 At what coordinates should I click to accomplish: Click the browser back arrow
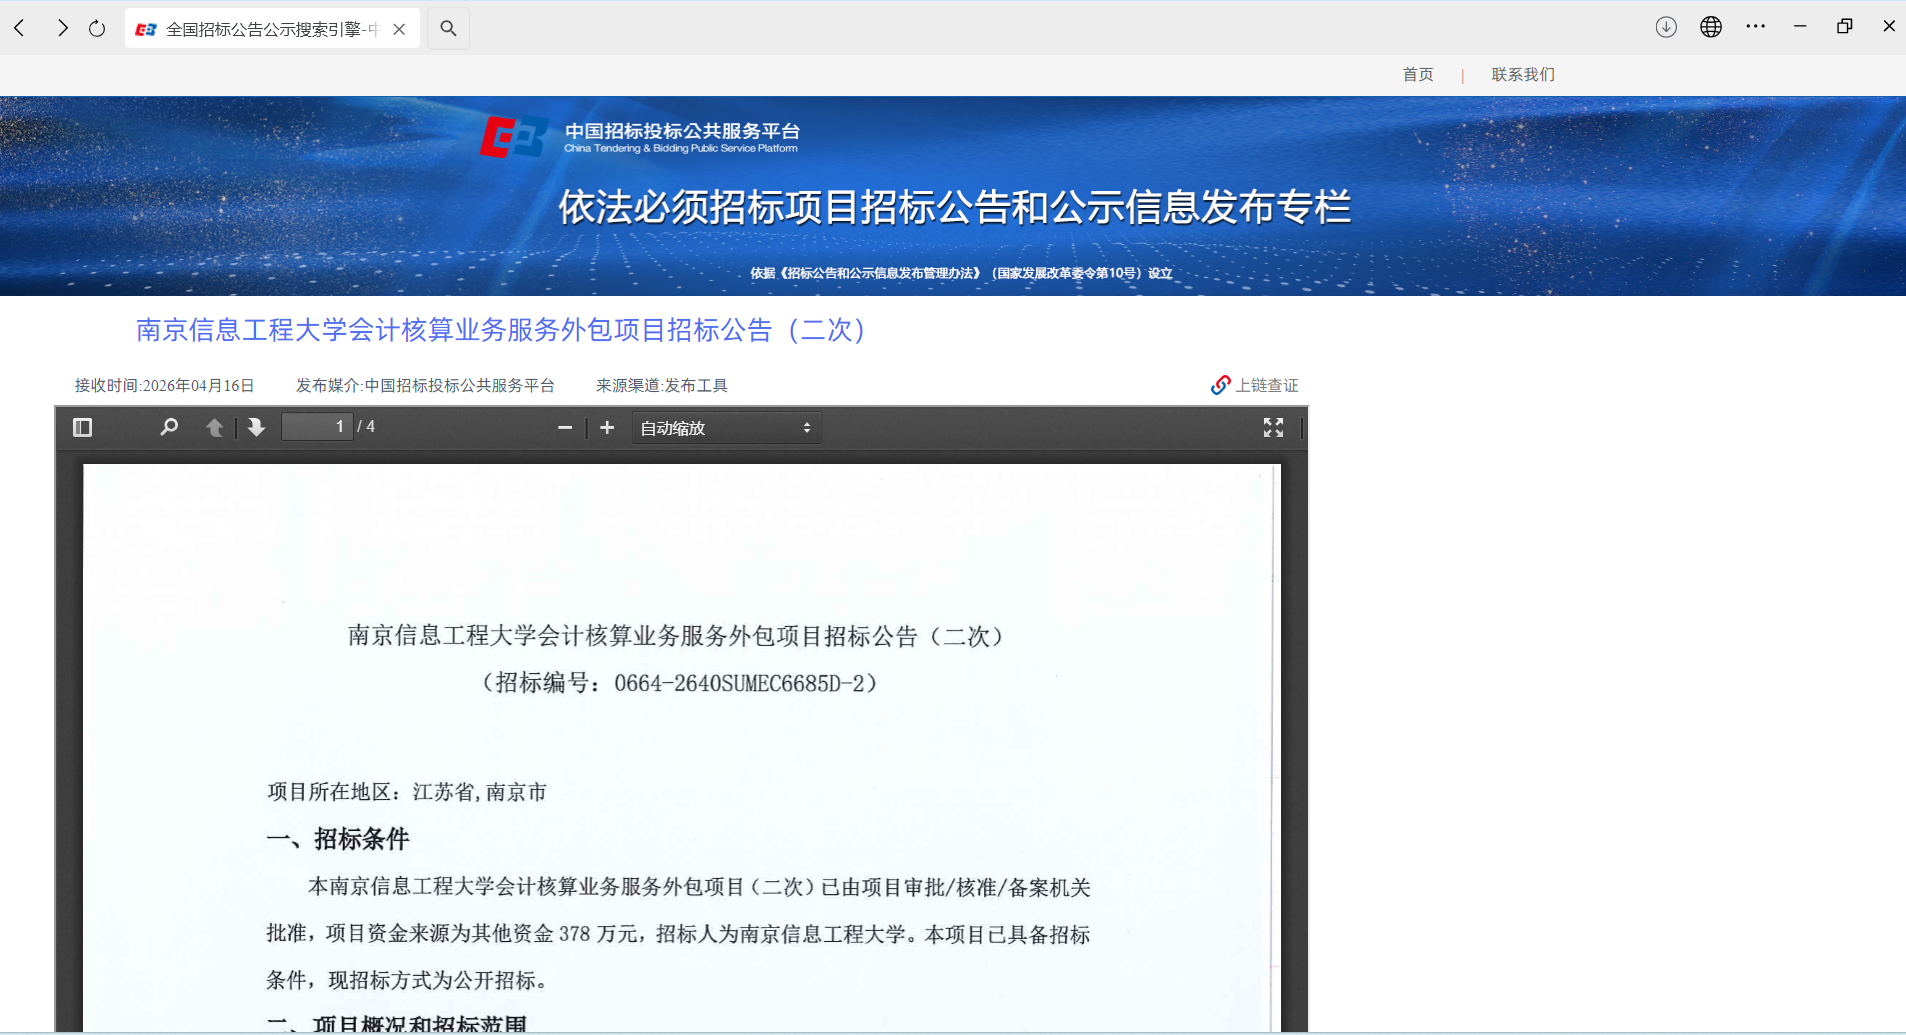pos(20,28)
